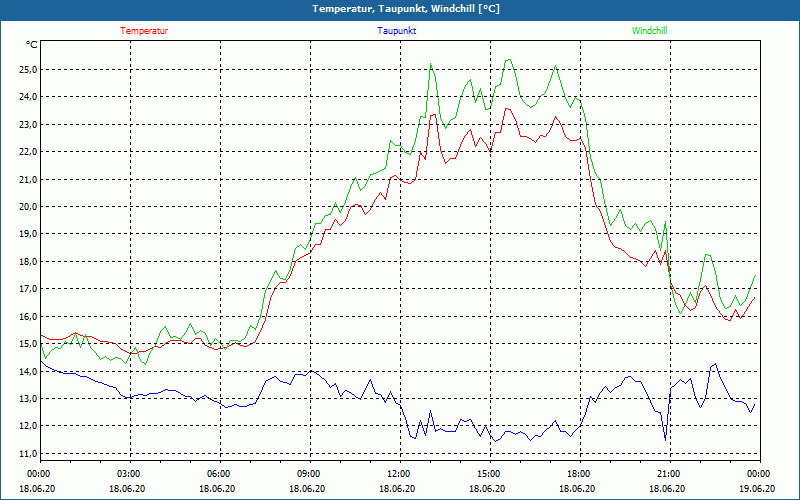Click the 03:00 time axis label
The height and width of the screenshot is (500, 800).
[129, 473]
